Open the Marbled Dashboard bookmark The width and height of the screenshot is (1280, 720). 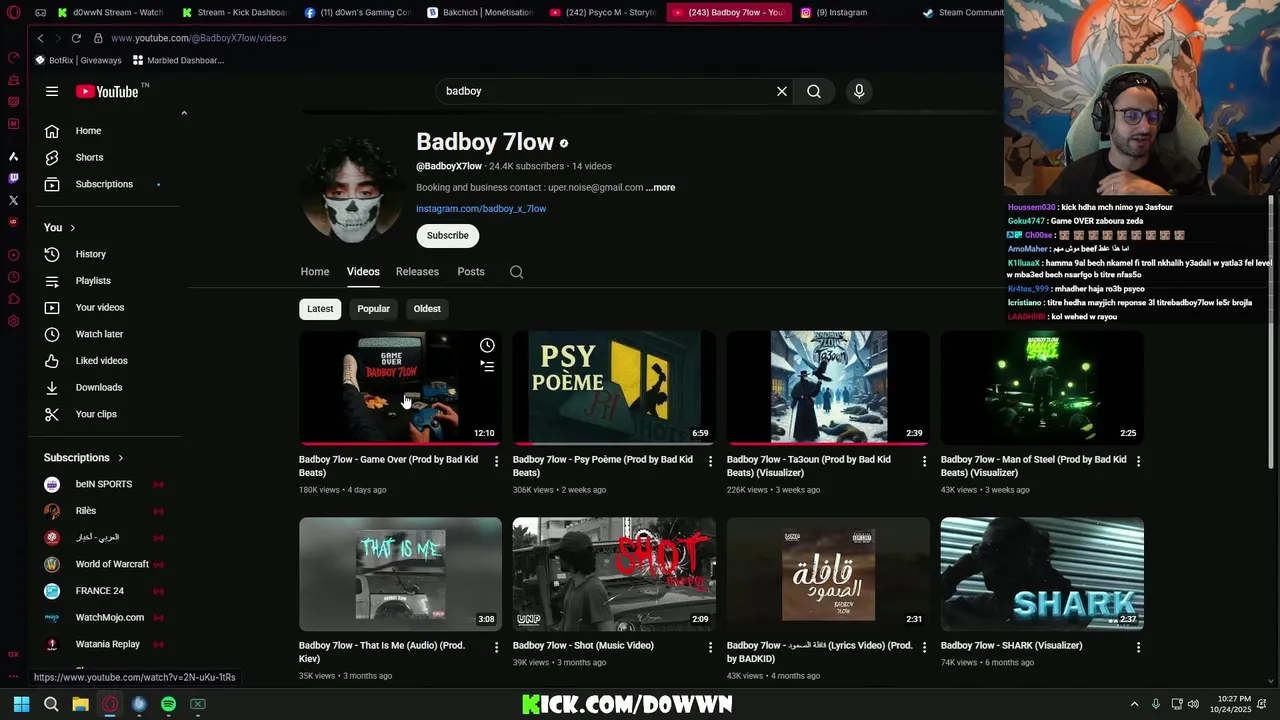tap(178, 60)
